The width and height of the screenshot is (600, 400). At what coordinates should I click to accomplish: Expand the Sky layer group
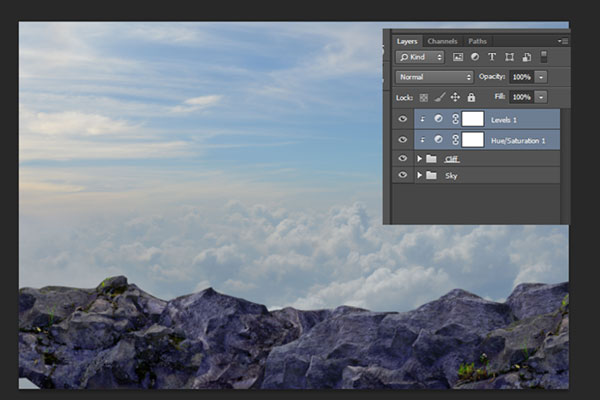coord(419,175)
